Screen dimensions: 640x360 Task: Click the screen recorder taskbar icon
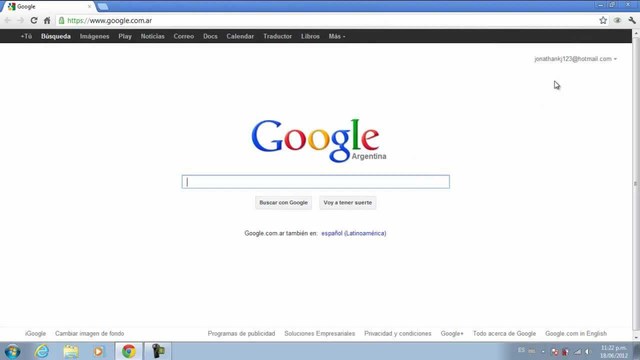click(x=158, y=351)
